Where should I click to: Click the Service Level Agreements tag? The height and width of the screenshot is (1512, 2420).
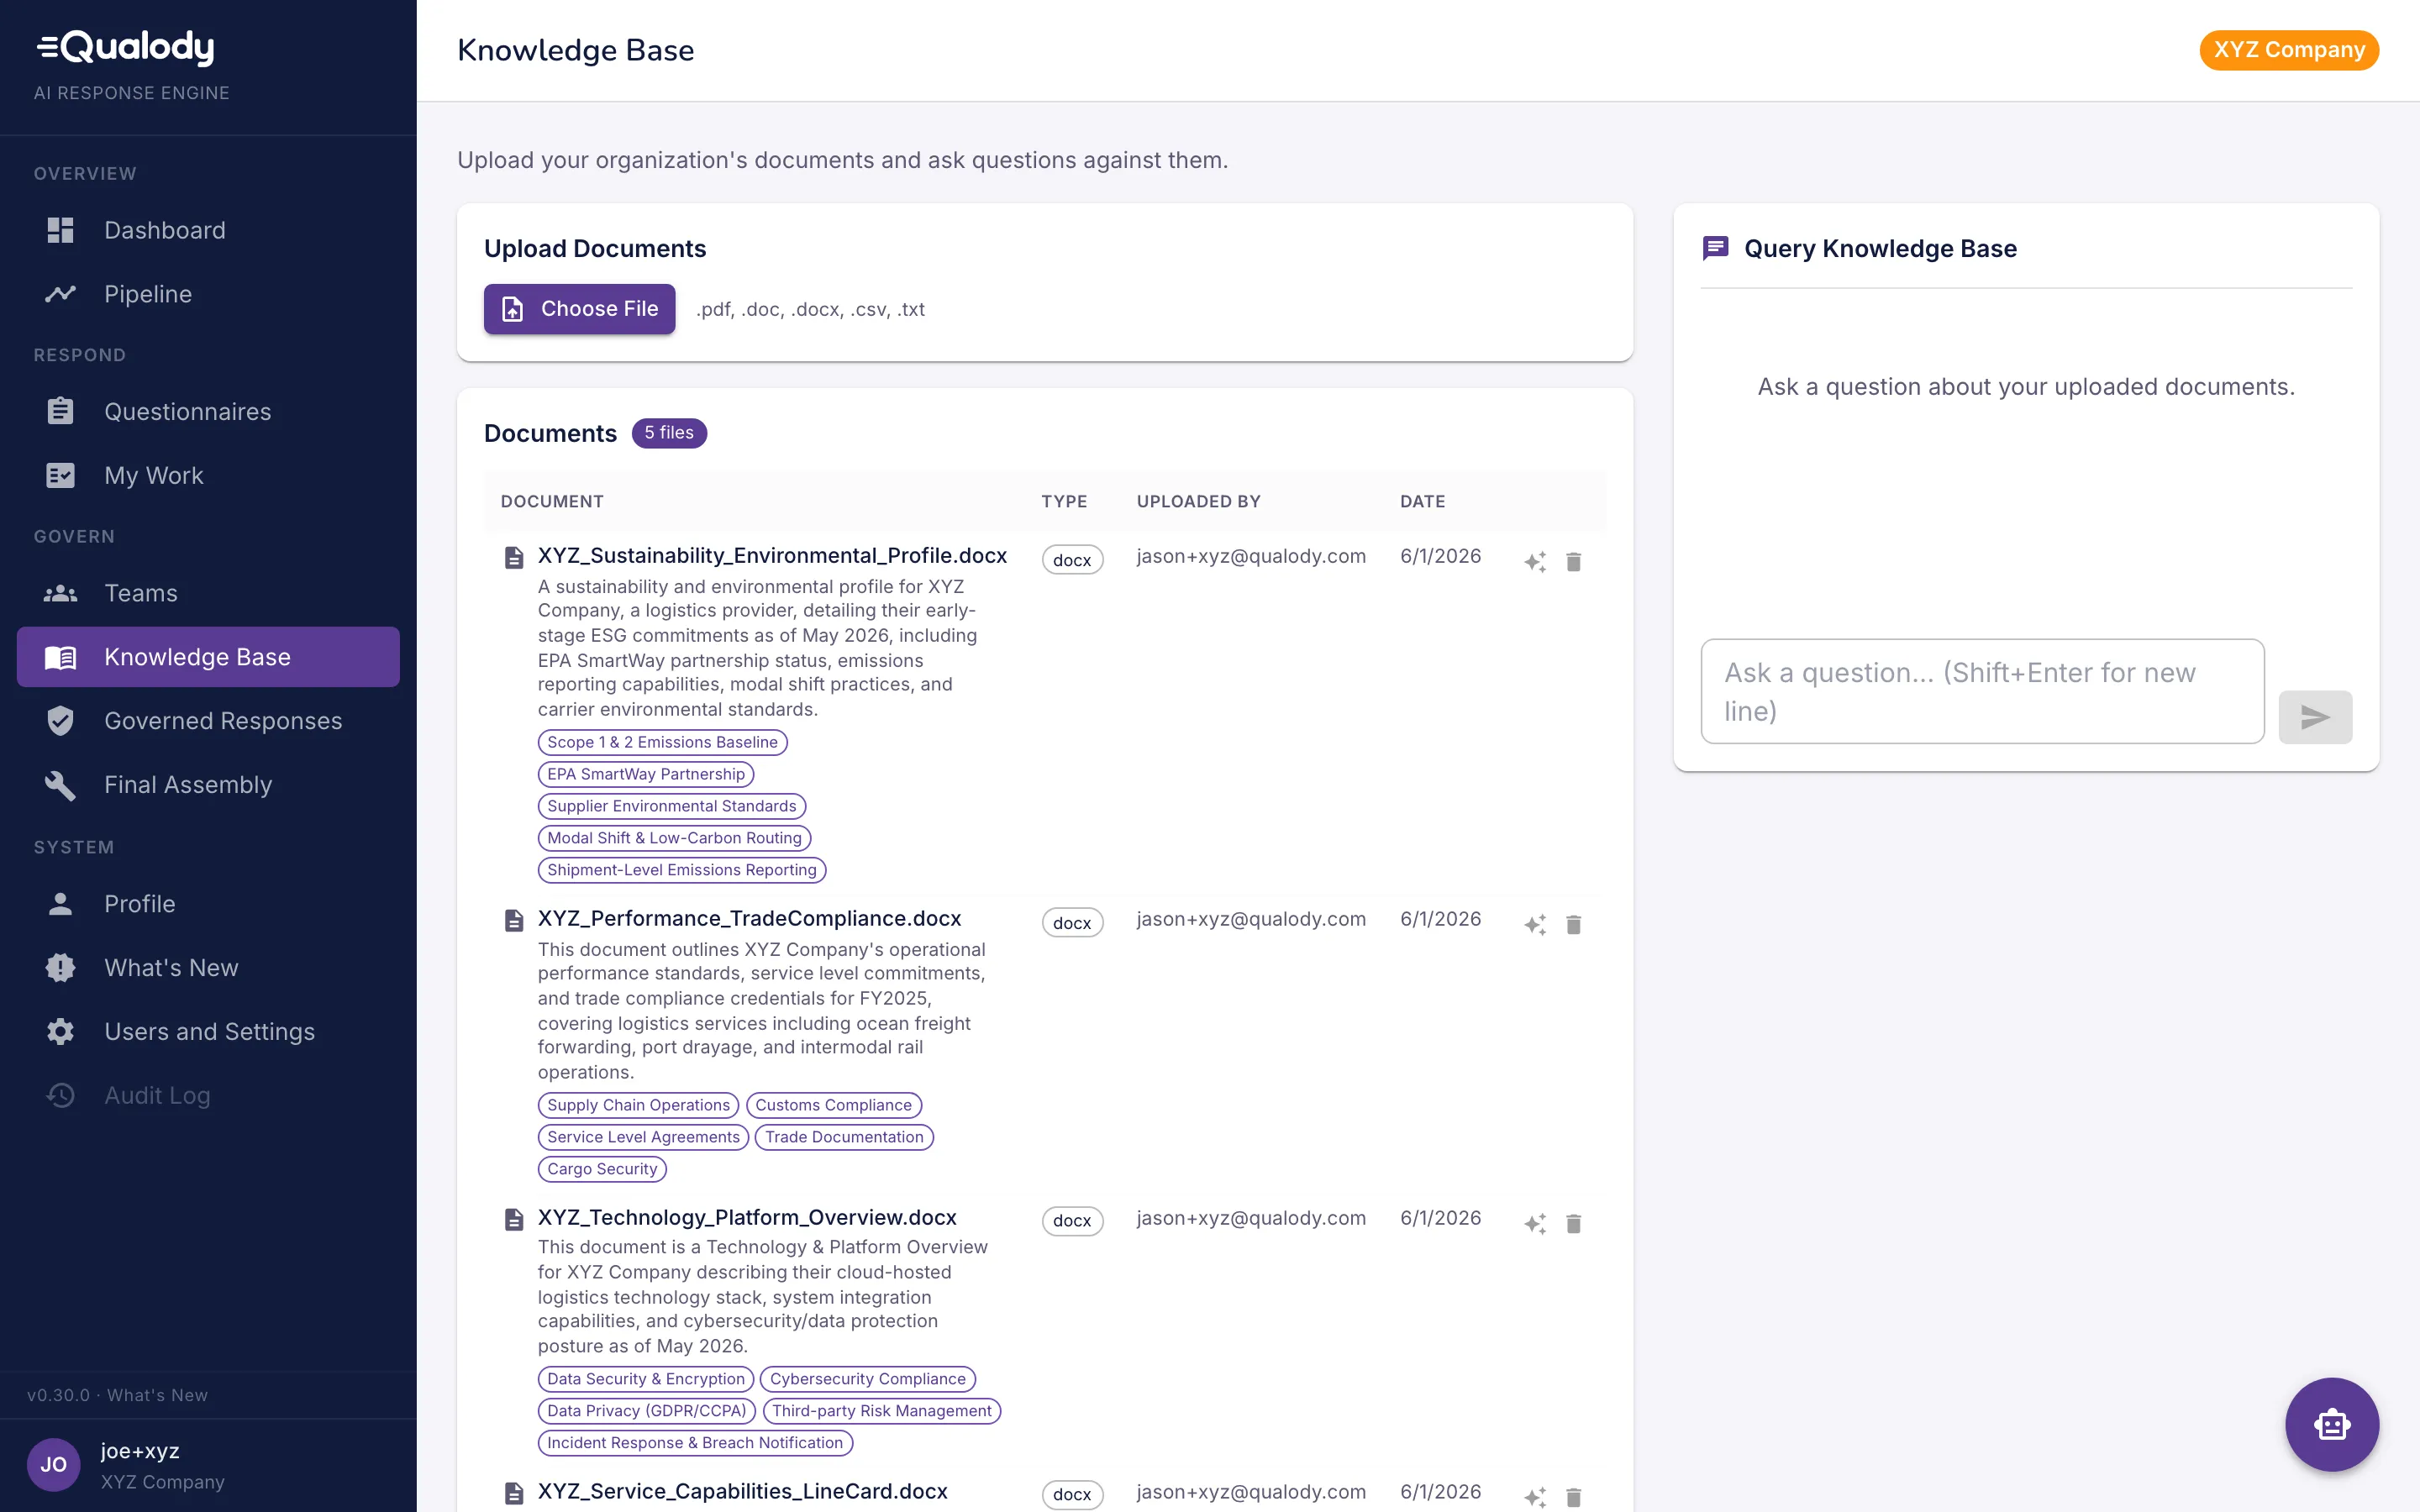[643, 1137]
